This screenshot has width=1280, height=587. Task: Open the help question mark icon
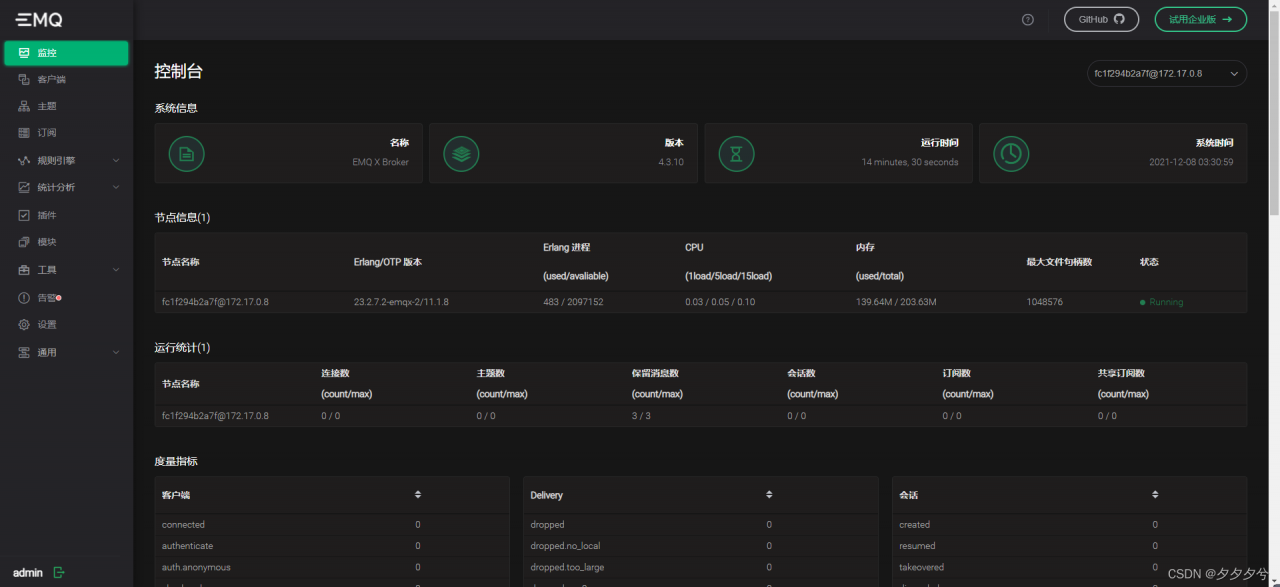coord(1028,19)
